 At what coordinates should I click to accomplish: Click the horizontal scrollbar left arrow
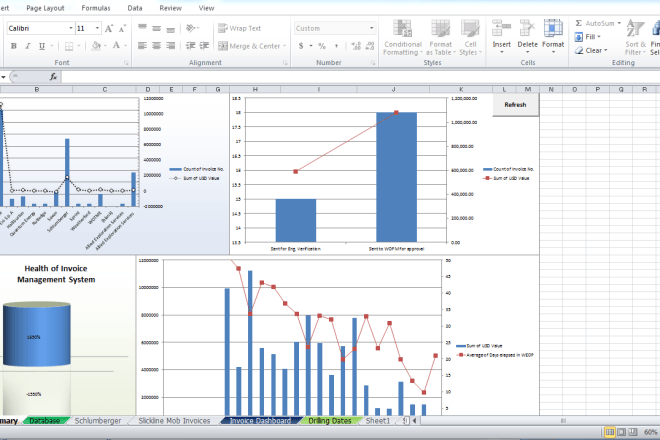[415, 420]
